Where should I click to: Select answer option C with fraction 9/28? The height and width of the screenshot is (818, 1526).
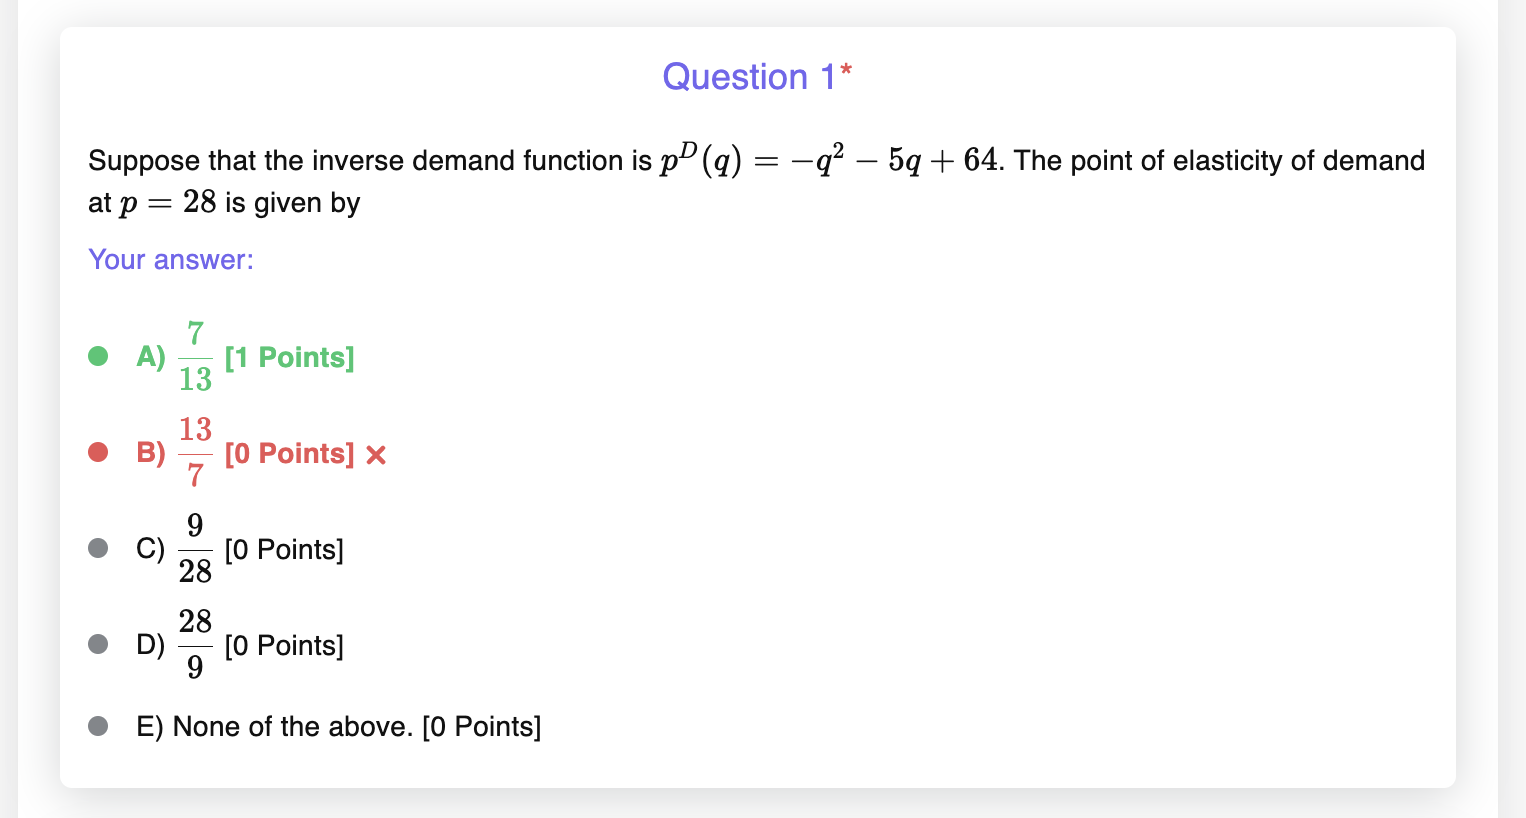[196, 547]
